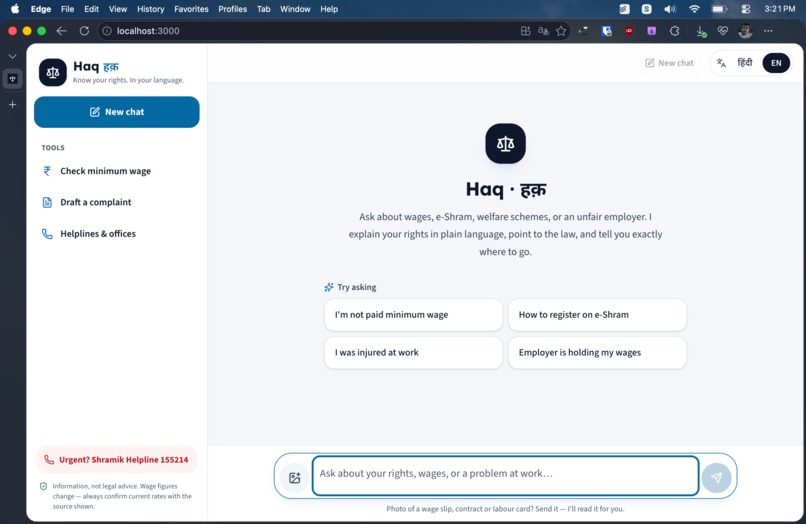Open browser downloads icon

point(701,31)
